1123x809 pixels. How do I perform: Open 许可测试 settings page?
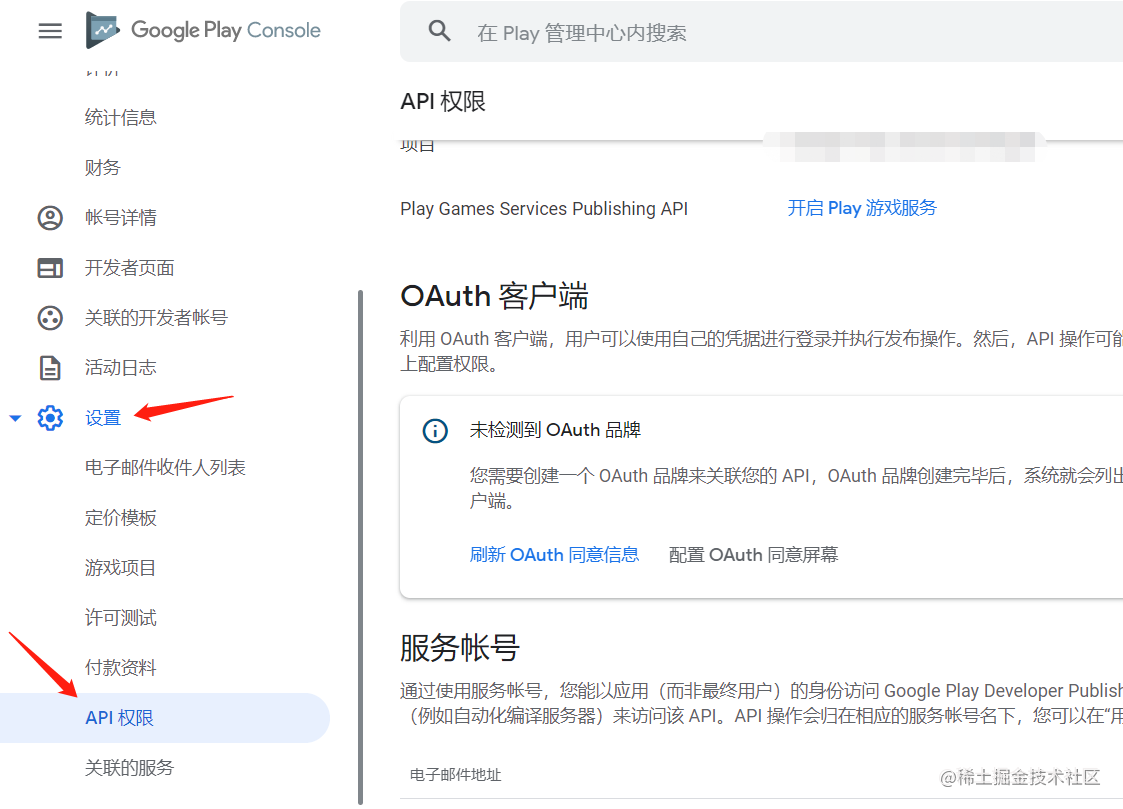point(120,618)
